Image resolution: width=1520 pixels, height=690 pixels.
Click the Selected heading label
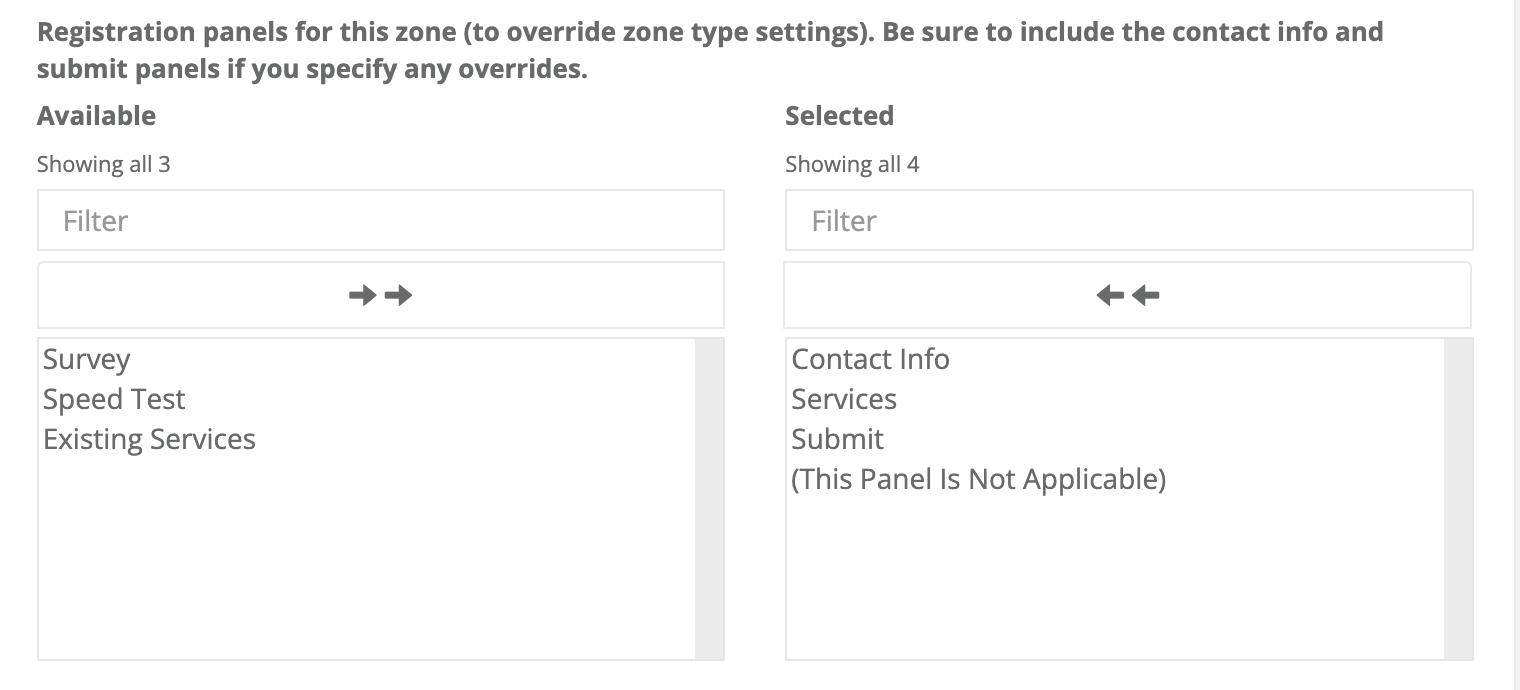pos(839,115)
